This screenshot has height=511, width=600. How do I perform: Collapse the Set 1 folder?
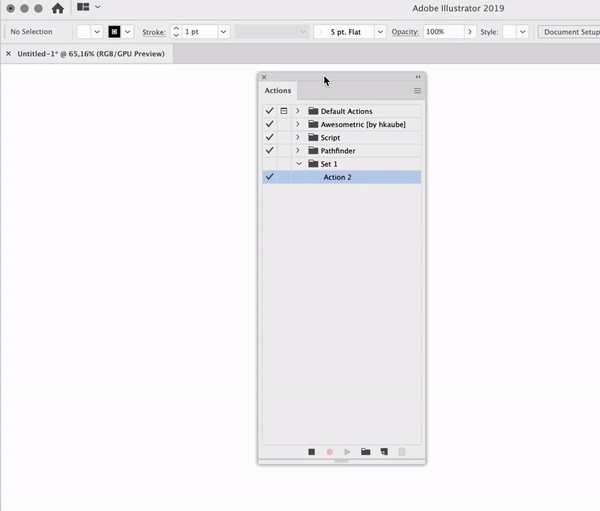tap(299, 163)
